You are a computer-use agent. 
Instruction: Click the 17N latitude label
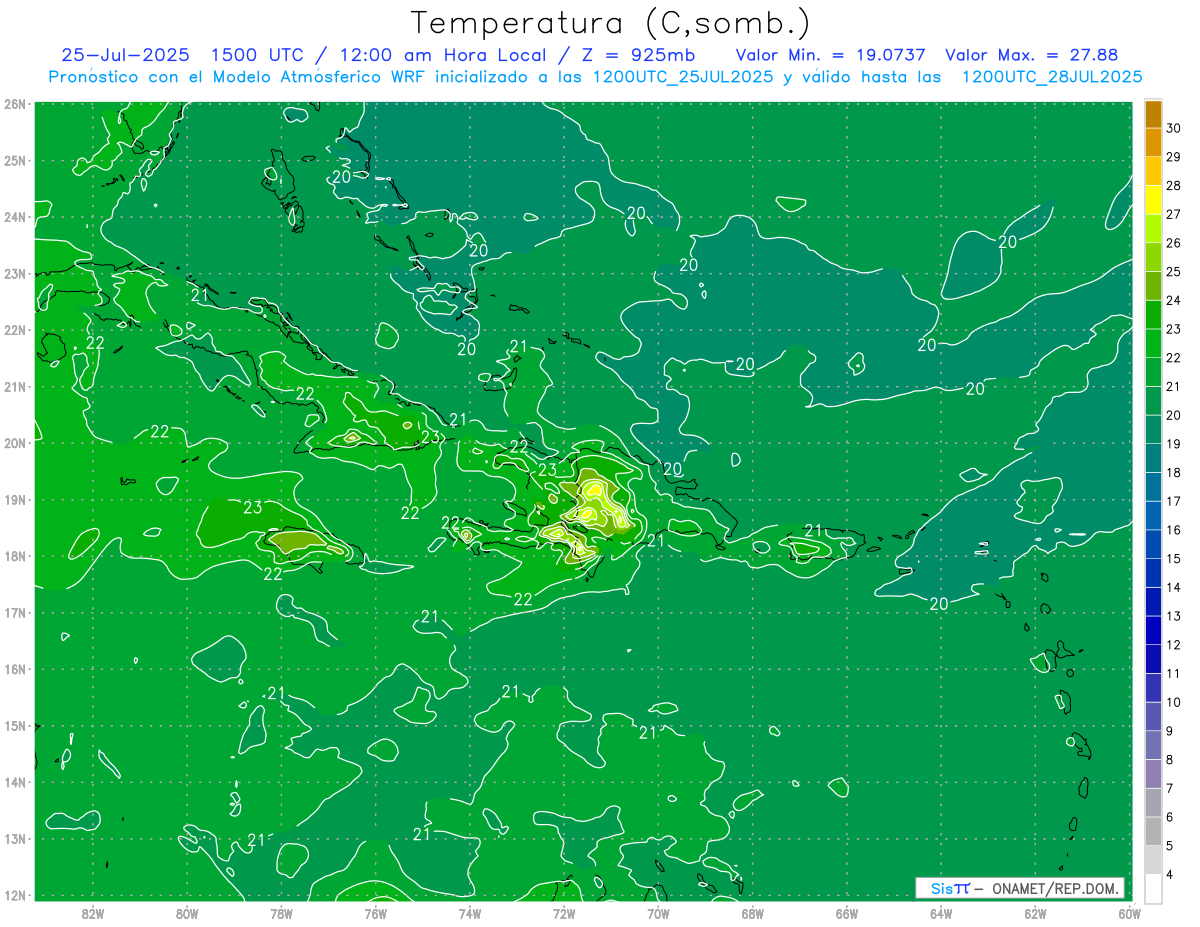[x=15, y=612]
